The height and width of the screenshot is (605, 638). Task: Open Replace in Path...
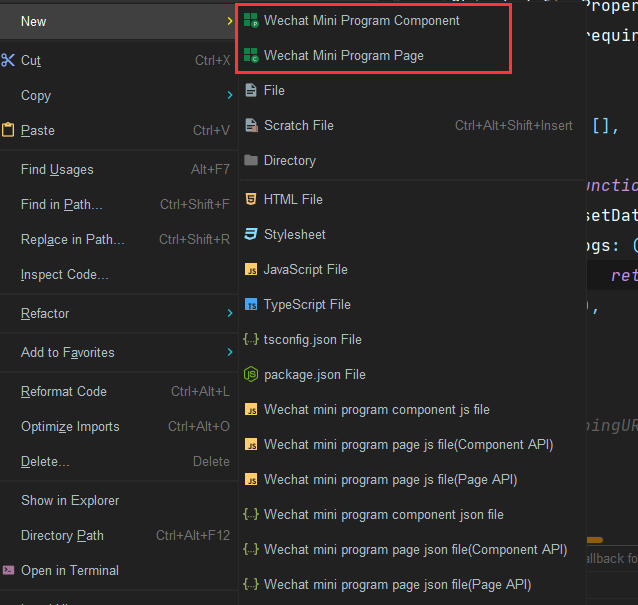(118, 239)
